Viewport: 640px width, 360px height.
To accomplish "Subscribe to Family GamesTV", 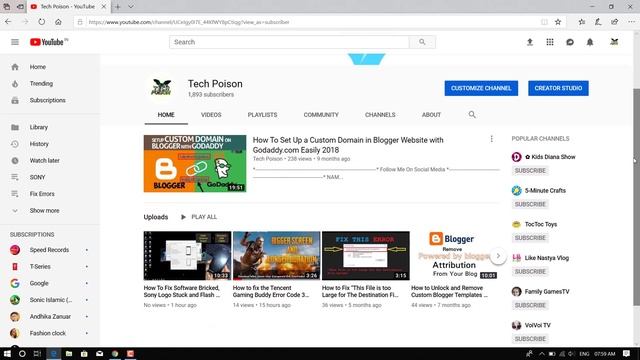I will pos(530,305).
